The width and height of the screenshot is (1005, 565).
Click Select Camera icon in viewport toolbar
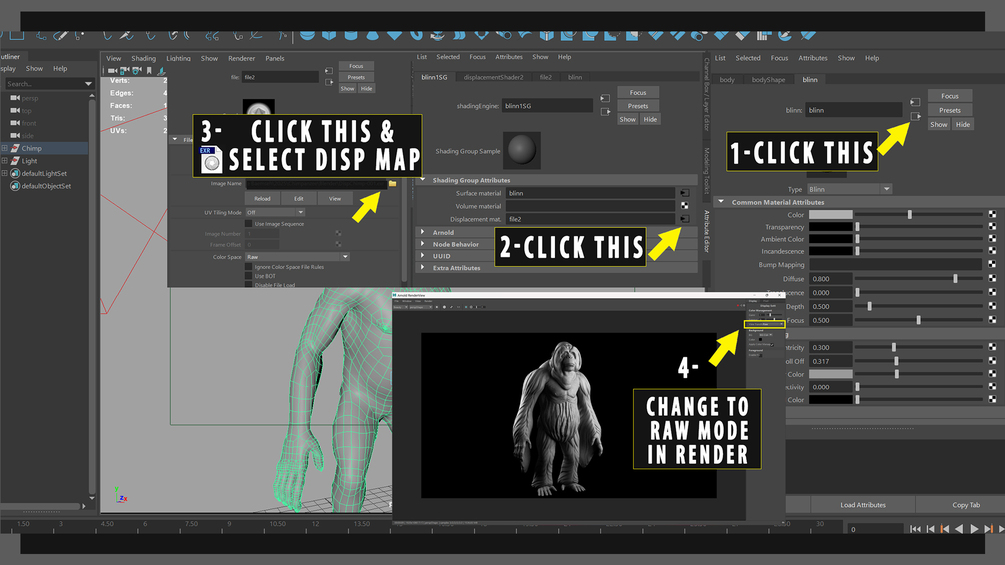(113, 70)
